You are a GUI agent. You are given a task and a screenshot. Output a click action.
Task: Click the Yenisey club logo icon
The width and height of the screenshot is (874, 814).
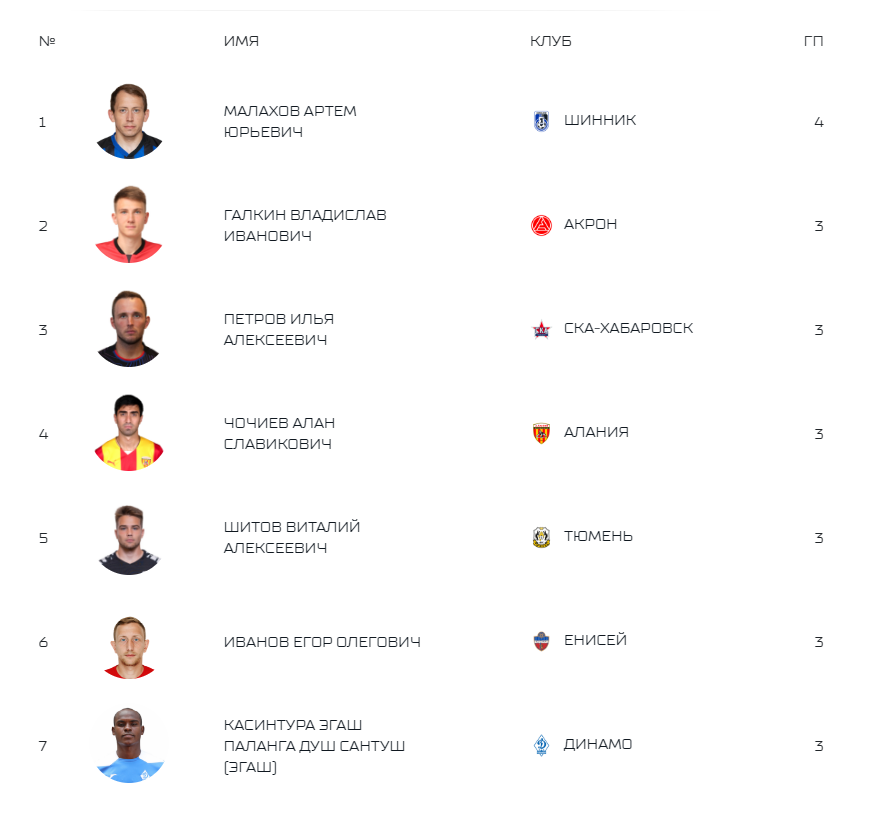click(x=541, y=641)
